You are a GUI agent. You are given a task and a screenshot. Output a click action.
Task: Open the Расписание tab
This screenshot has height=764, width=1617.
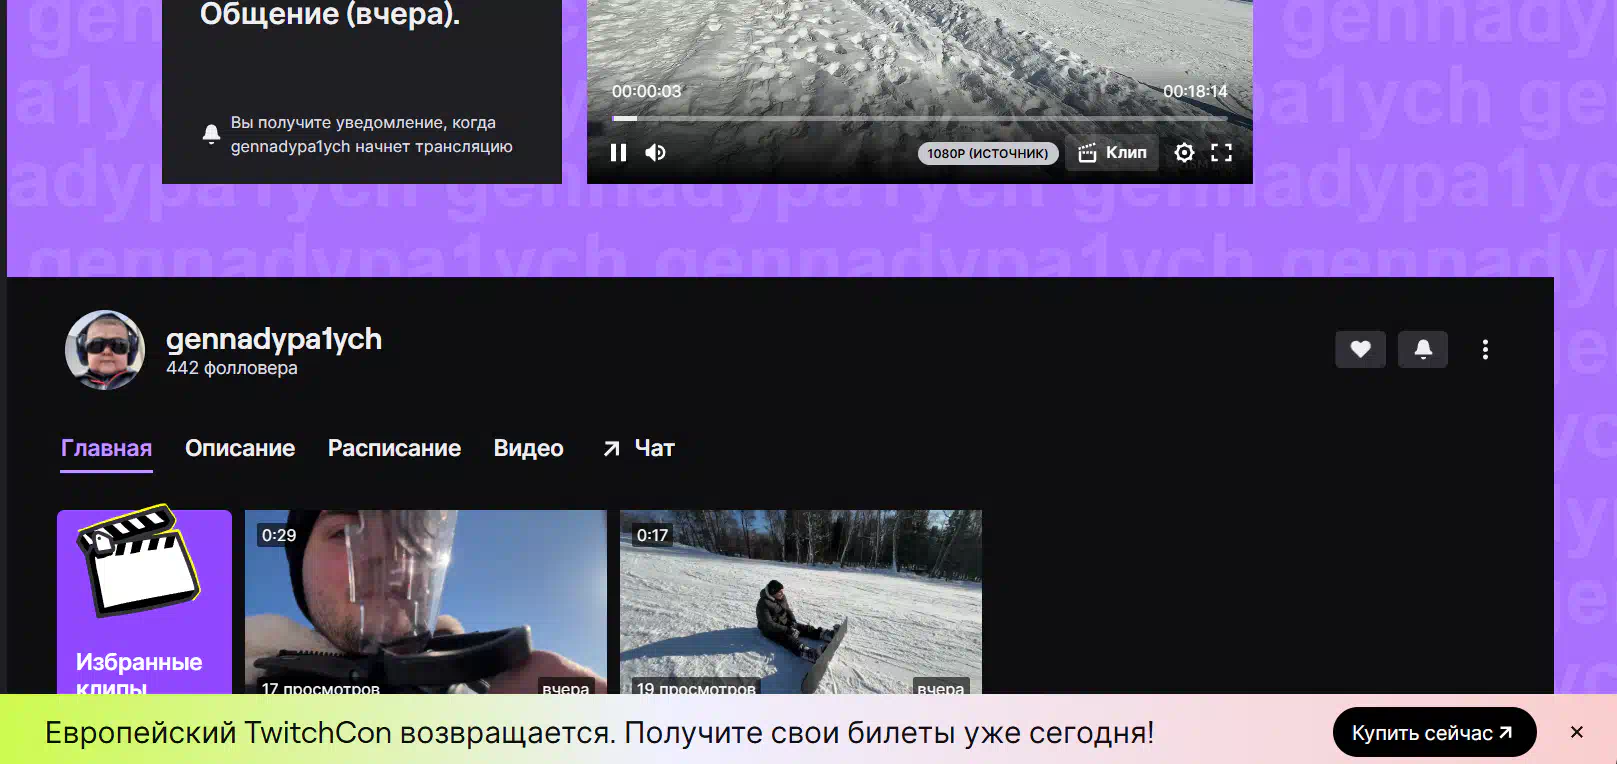[x=394, y=448]
